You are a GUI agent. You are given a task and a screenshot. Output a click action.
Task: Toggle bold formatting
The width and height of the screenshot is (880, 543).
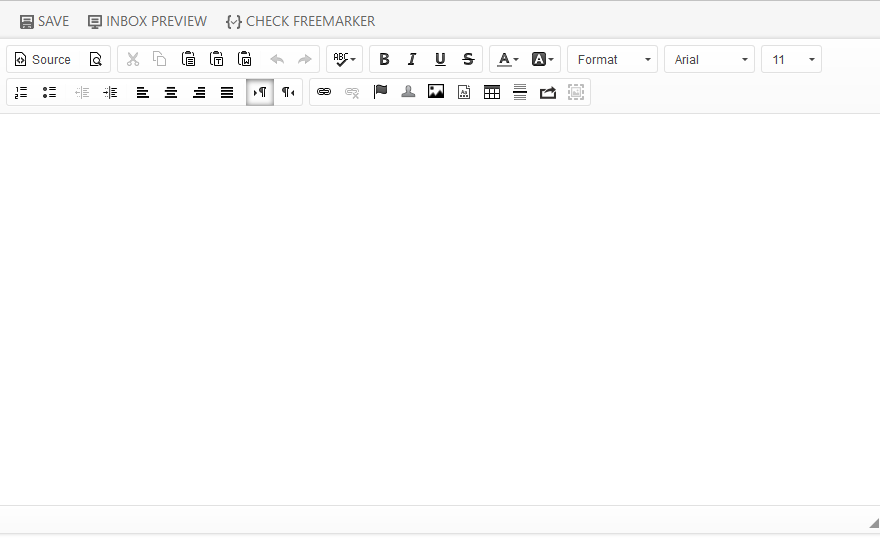(384, 59)
